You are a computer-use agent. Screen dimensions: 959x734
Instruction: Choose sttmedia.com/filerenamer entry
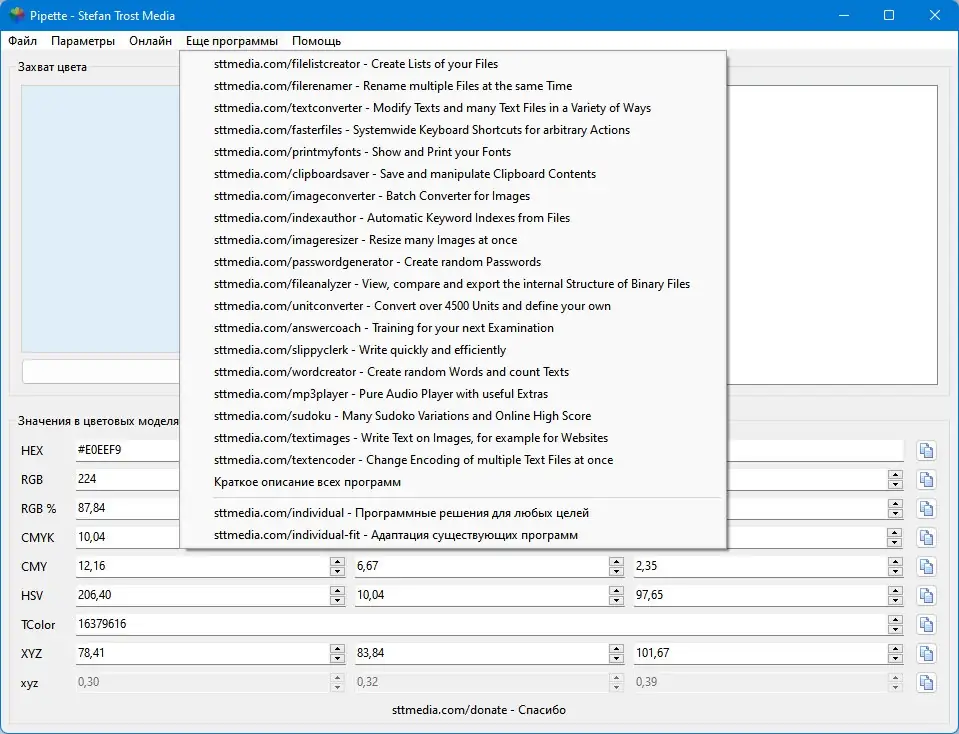(453, 86)
